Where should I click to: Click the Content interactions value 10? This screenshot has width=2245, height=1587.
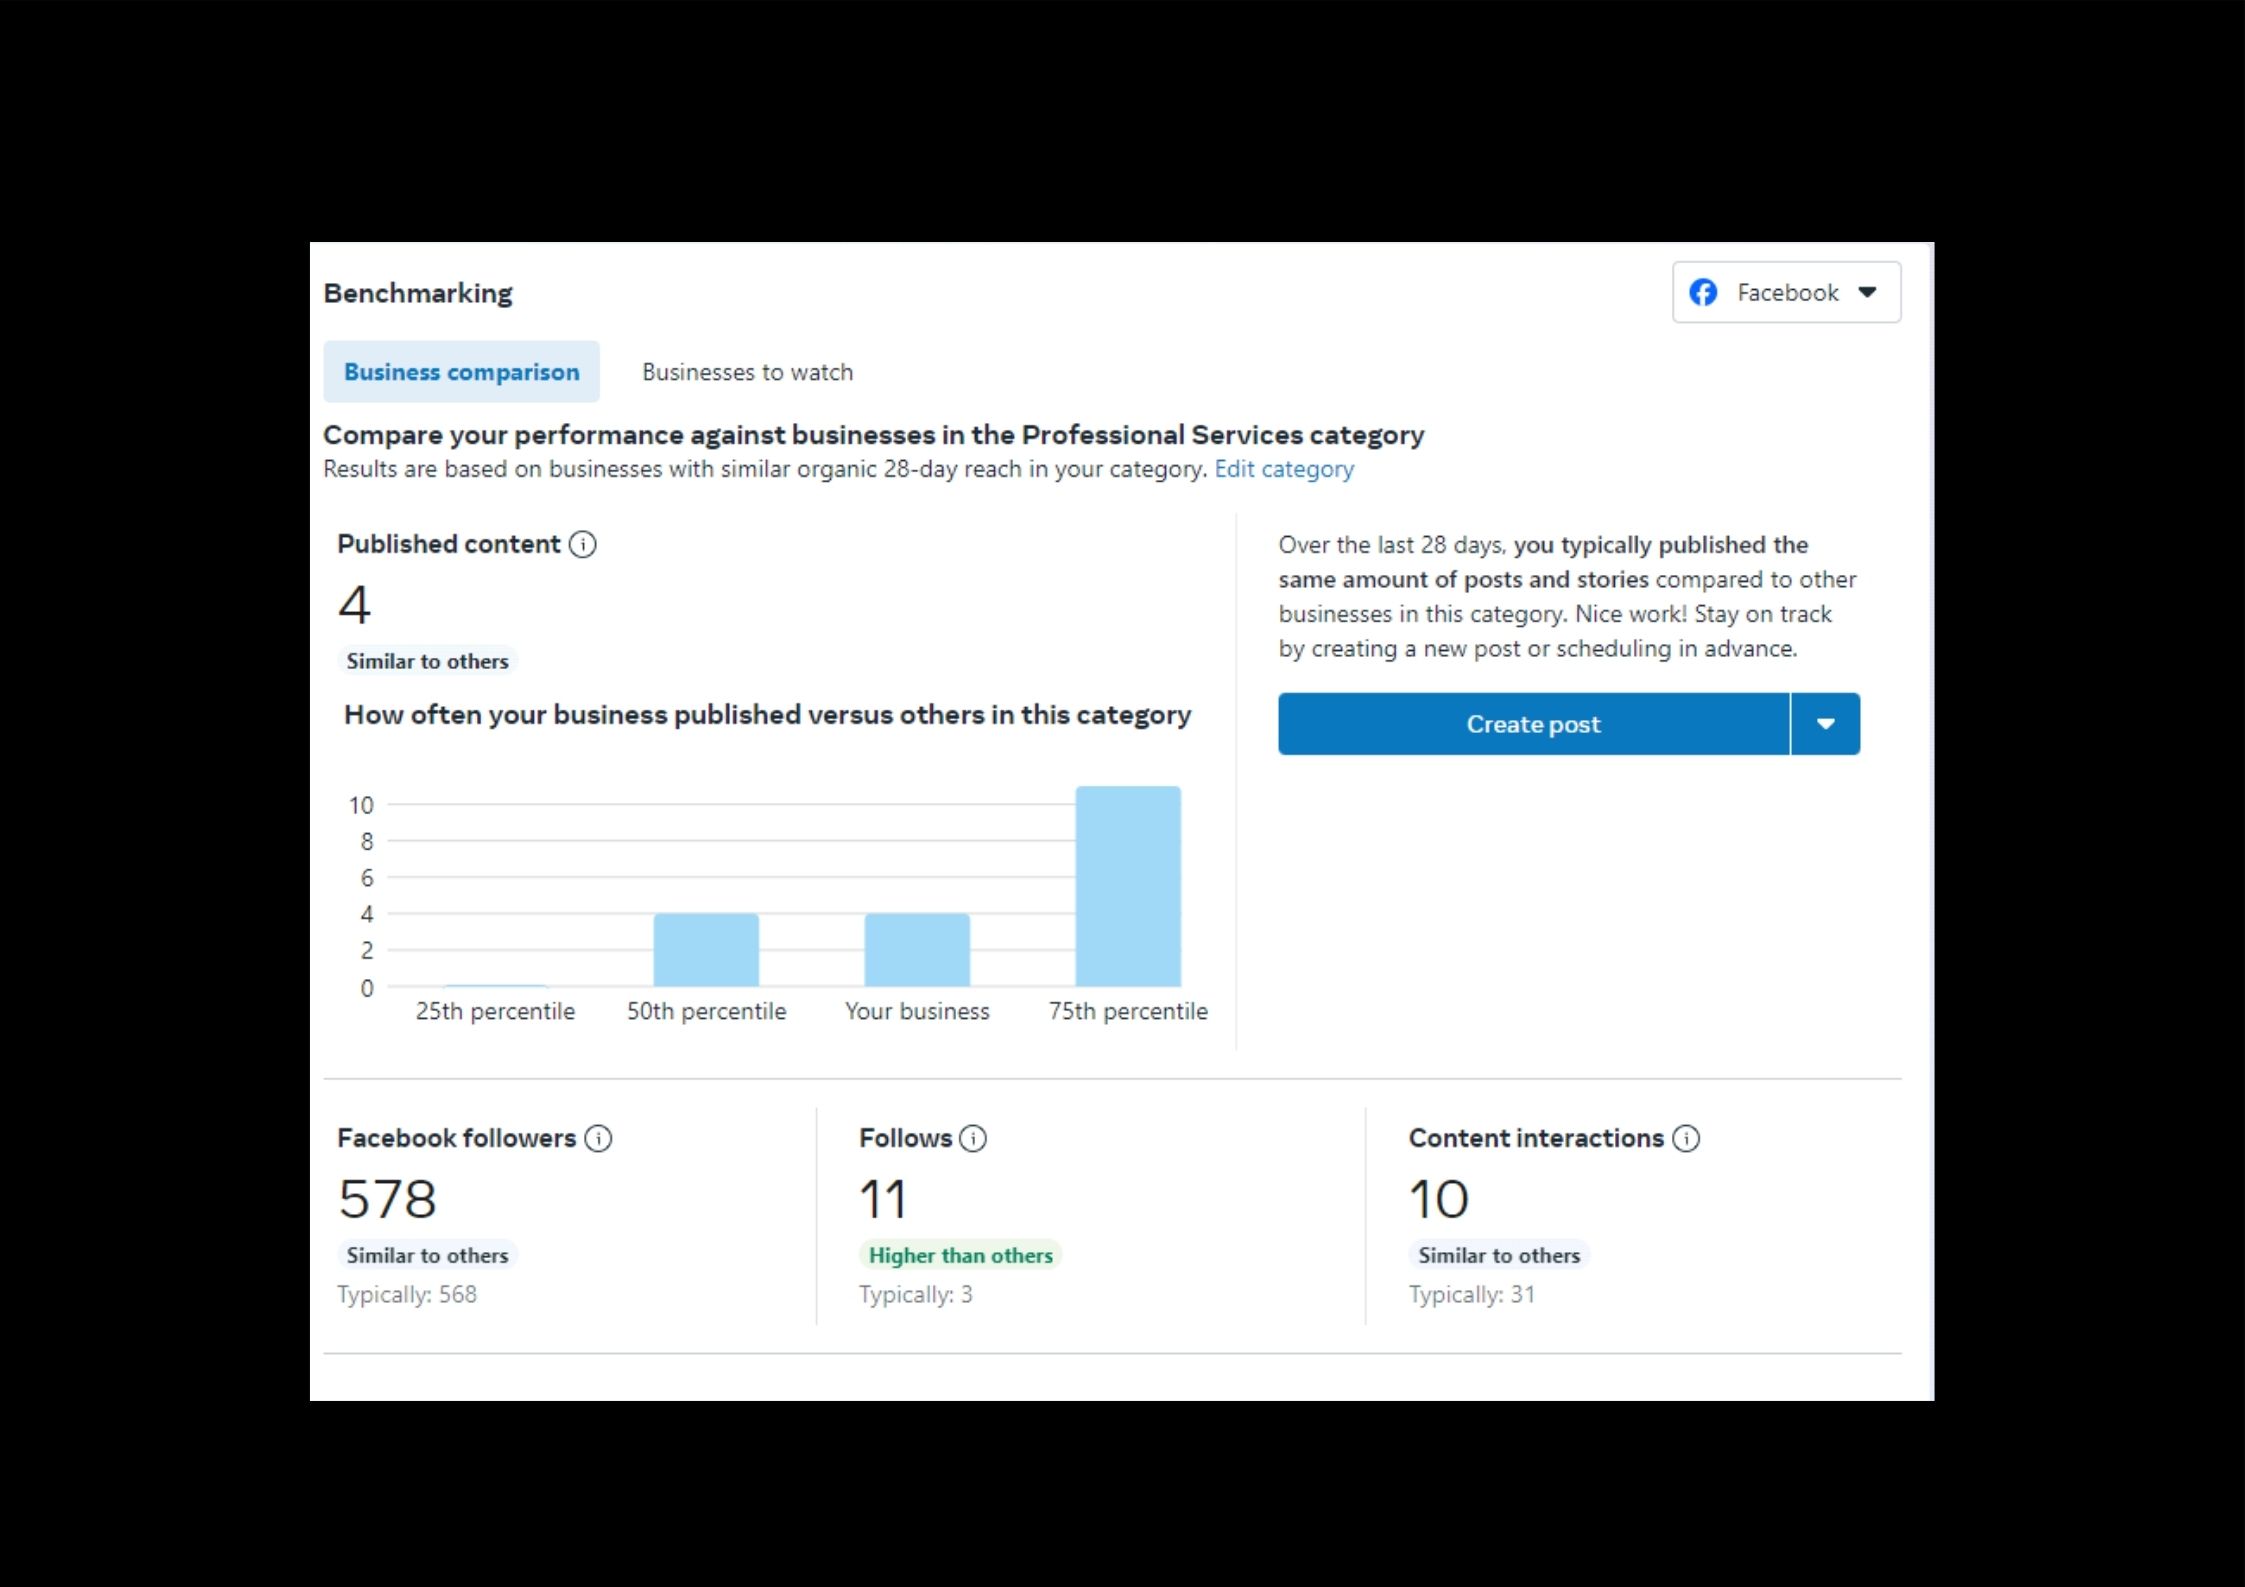tap(1438, 1198)
